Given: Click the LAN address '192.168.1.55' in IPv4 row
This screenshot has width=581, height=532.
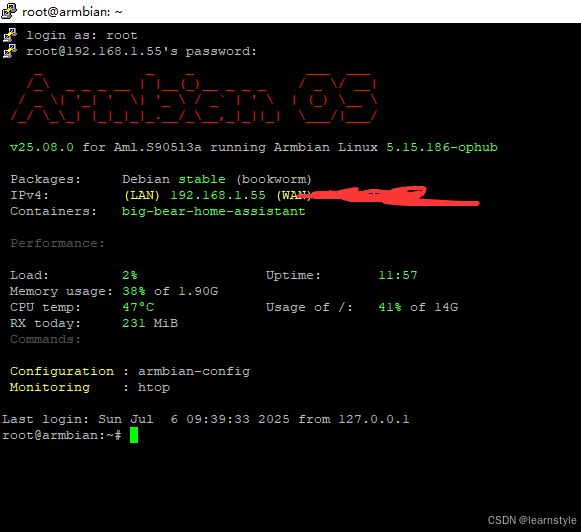Looking at the screenshot, I should (x=218, y=195).
